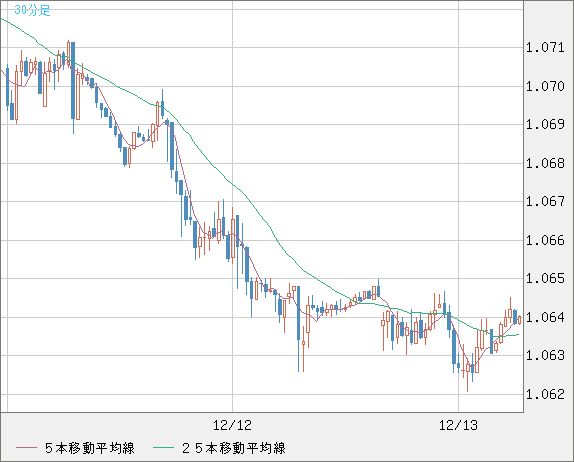Click the 1.070 price axis label
The height and width of the screenshot is (462, 574).
click(545, 86)
